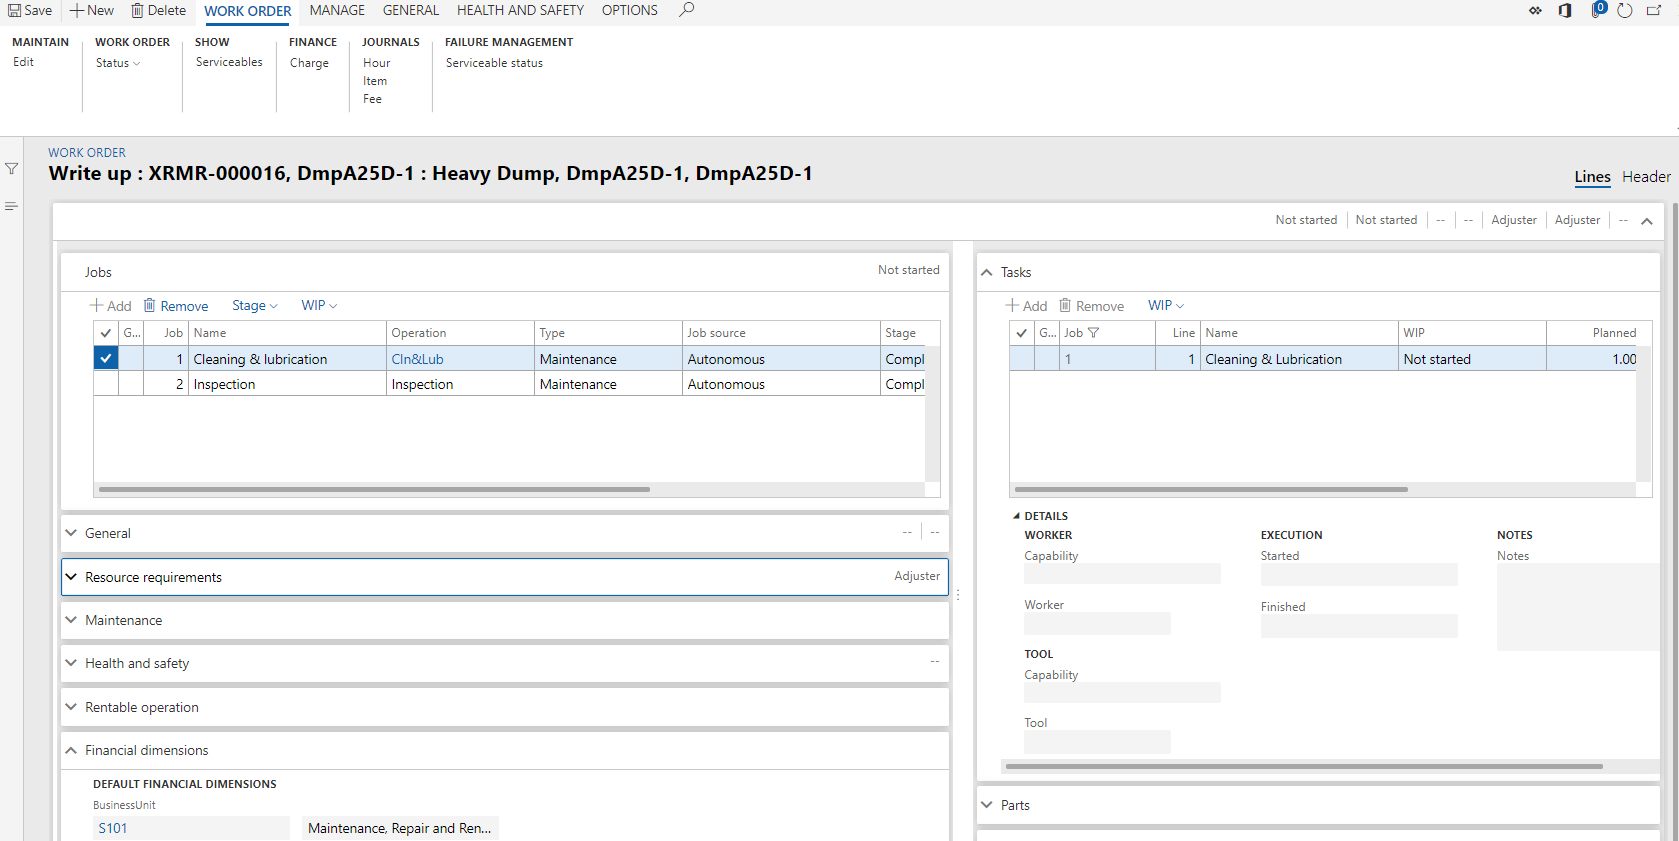Viewport: 1679px width, 841px height.
Task: Toggle select-all checkbox in Tasks grid
Action: [1022, 333]
